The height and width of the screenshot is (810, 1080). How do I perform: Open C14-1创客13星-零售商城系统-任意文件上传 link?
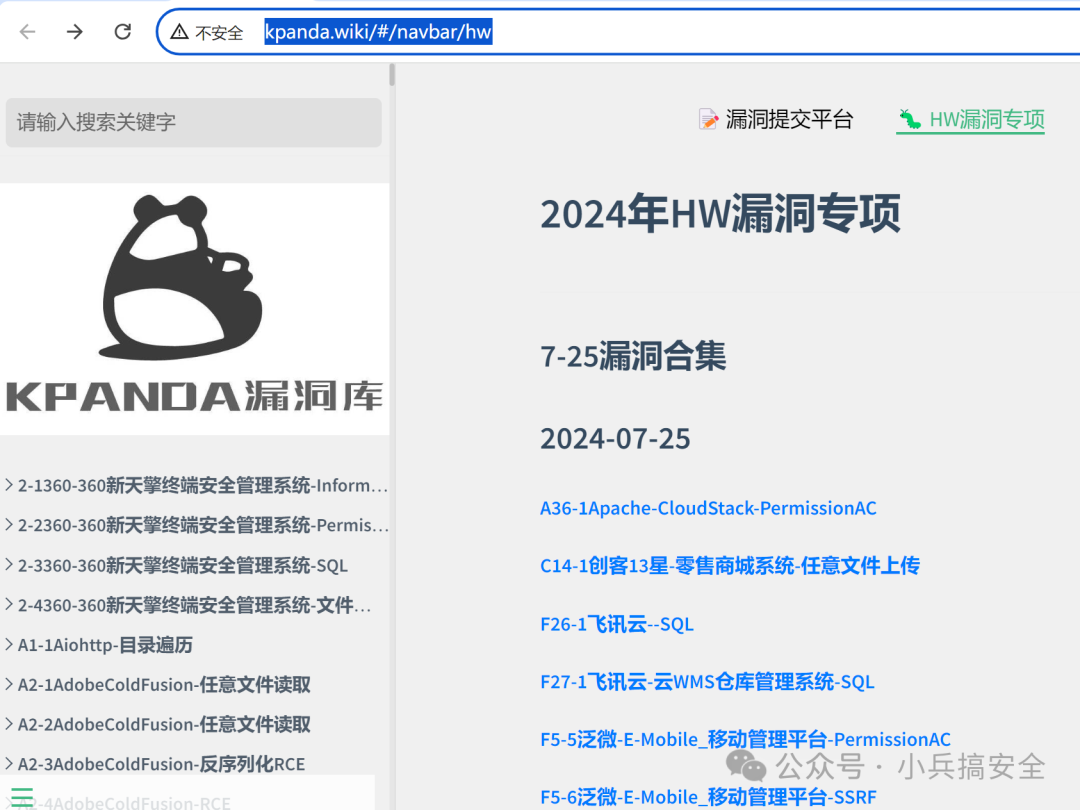tap(730, 566)
